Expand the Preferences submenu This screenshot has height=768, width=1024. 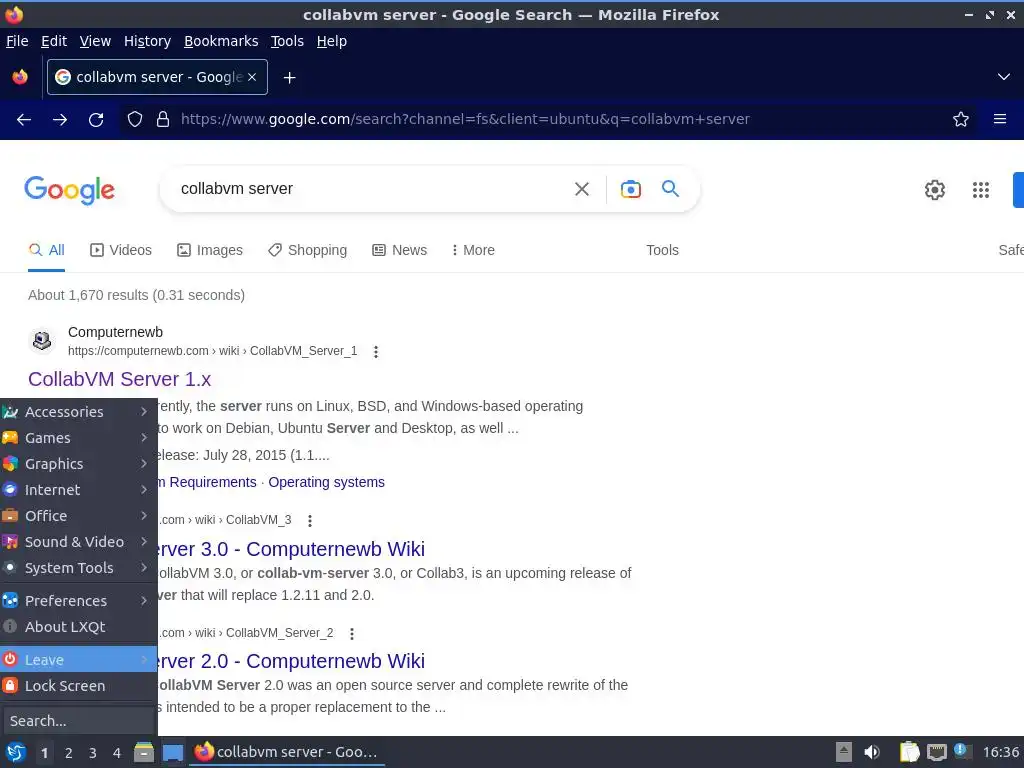click(x=78, y=601)
